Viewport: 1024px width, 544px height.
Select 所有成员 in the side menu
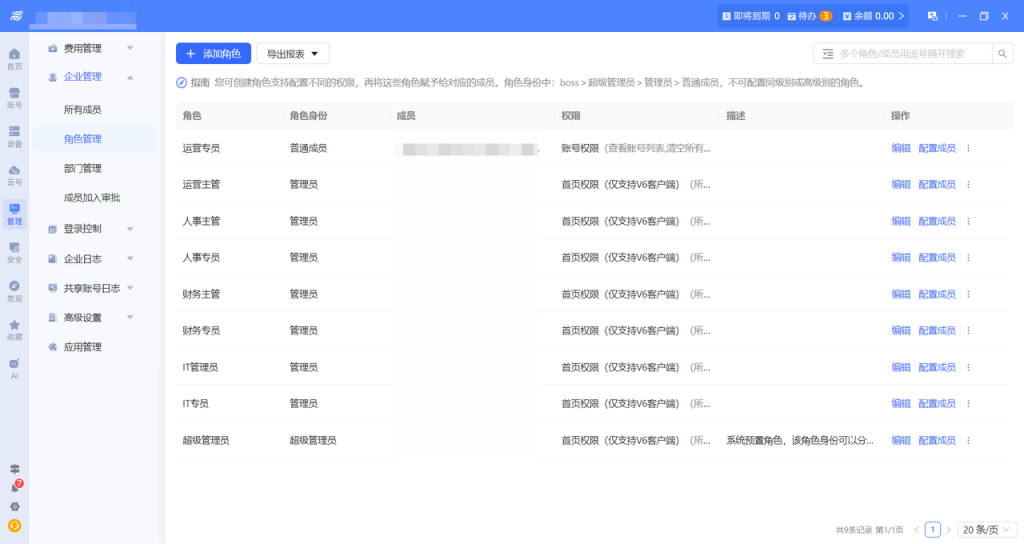tap(82, 109)
